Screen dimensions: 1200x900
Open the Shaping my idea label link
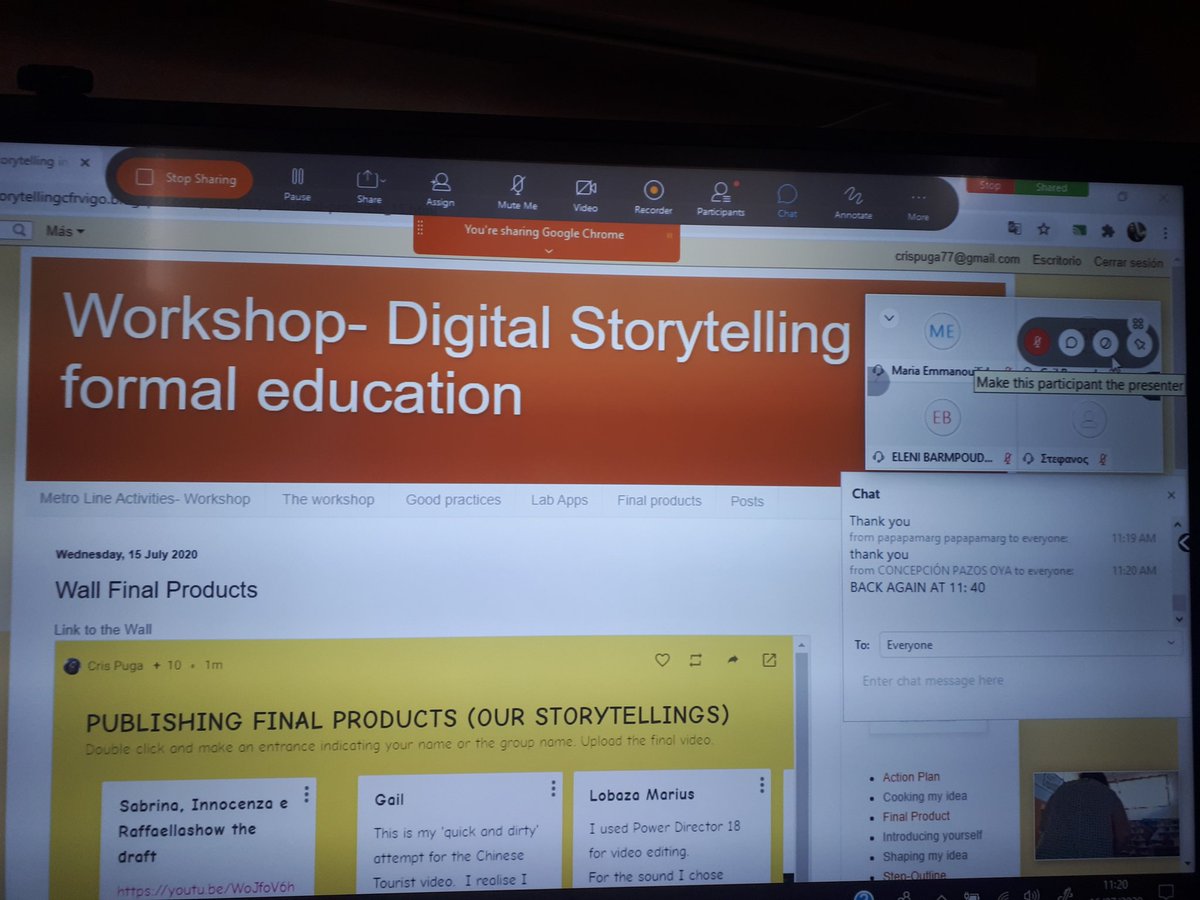point(925,856)
